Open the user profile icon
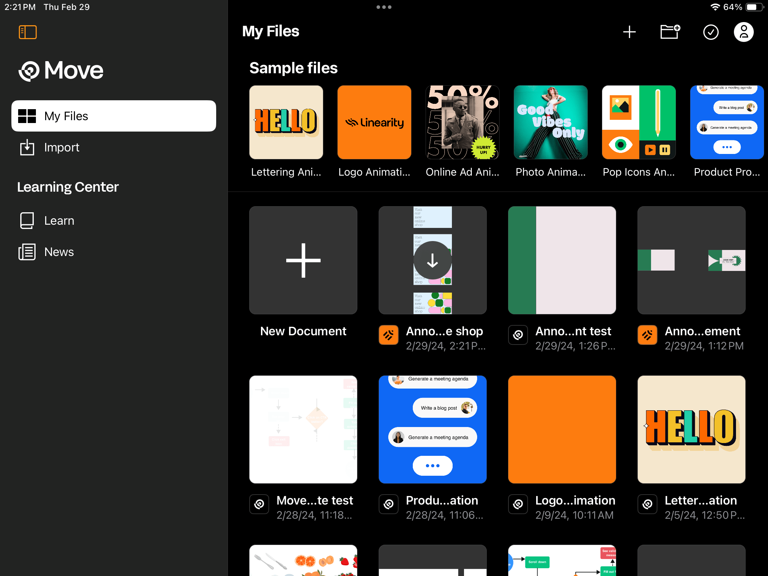 744,32
